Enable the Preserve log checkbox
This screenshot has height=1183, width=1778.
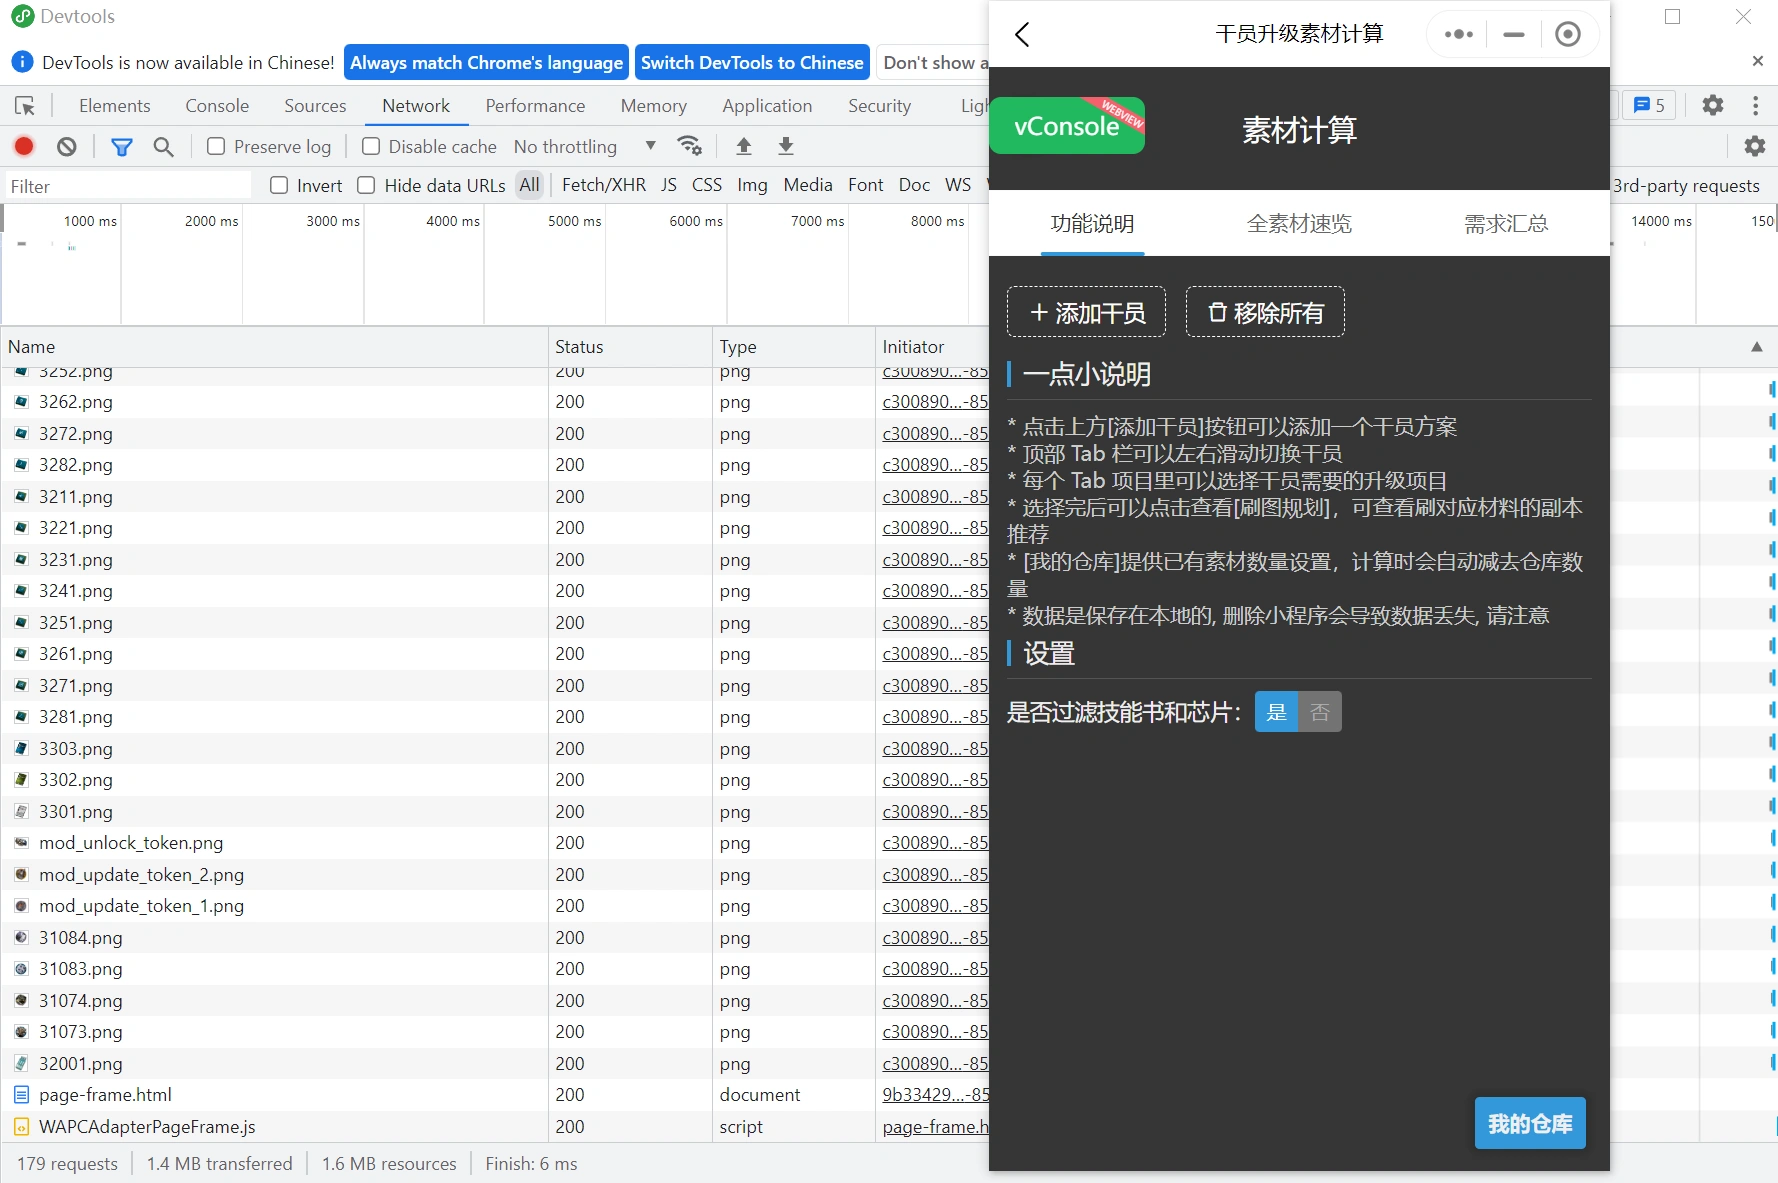pyautogui.click(x=216, y=146)
